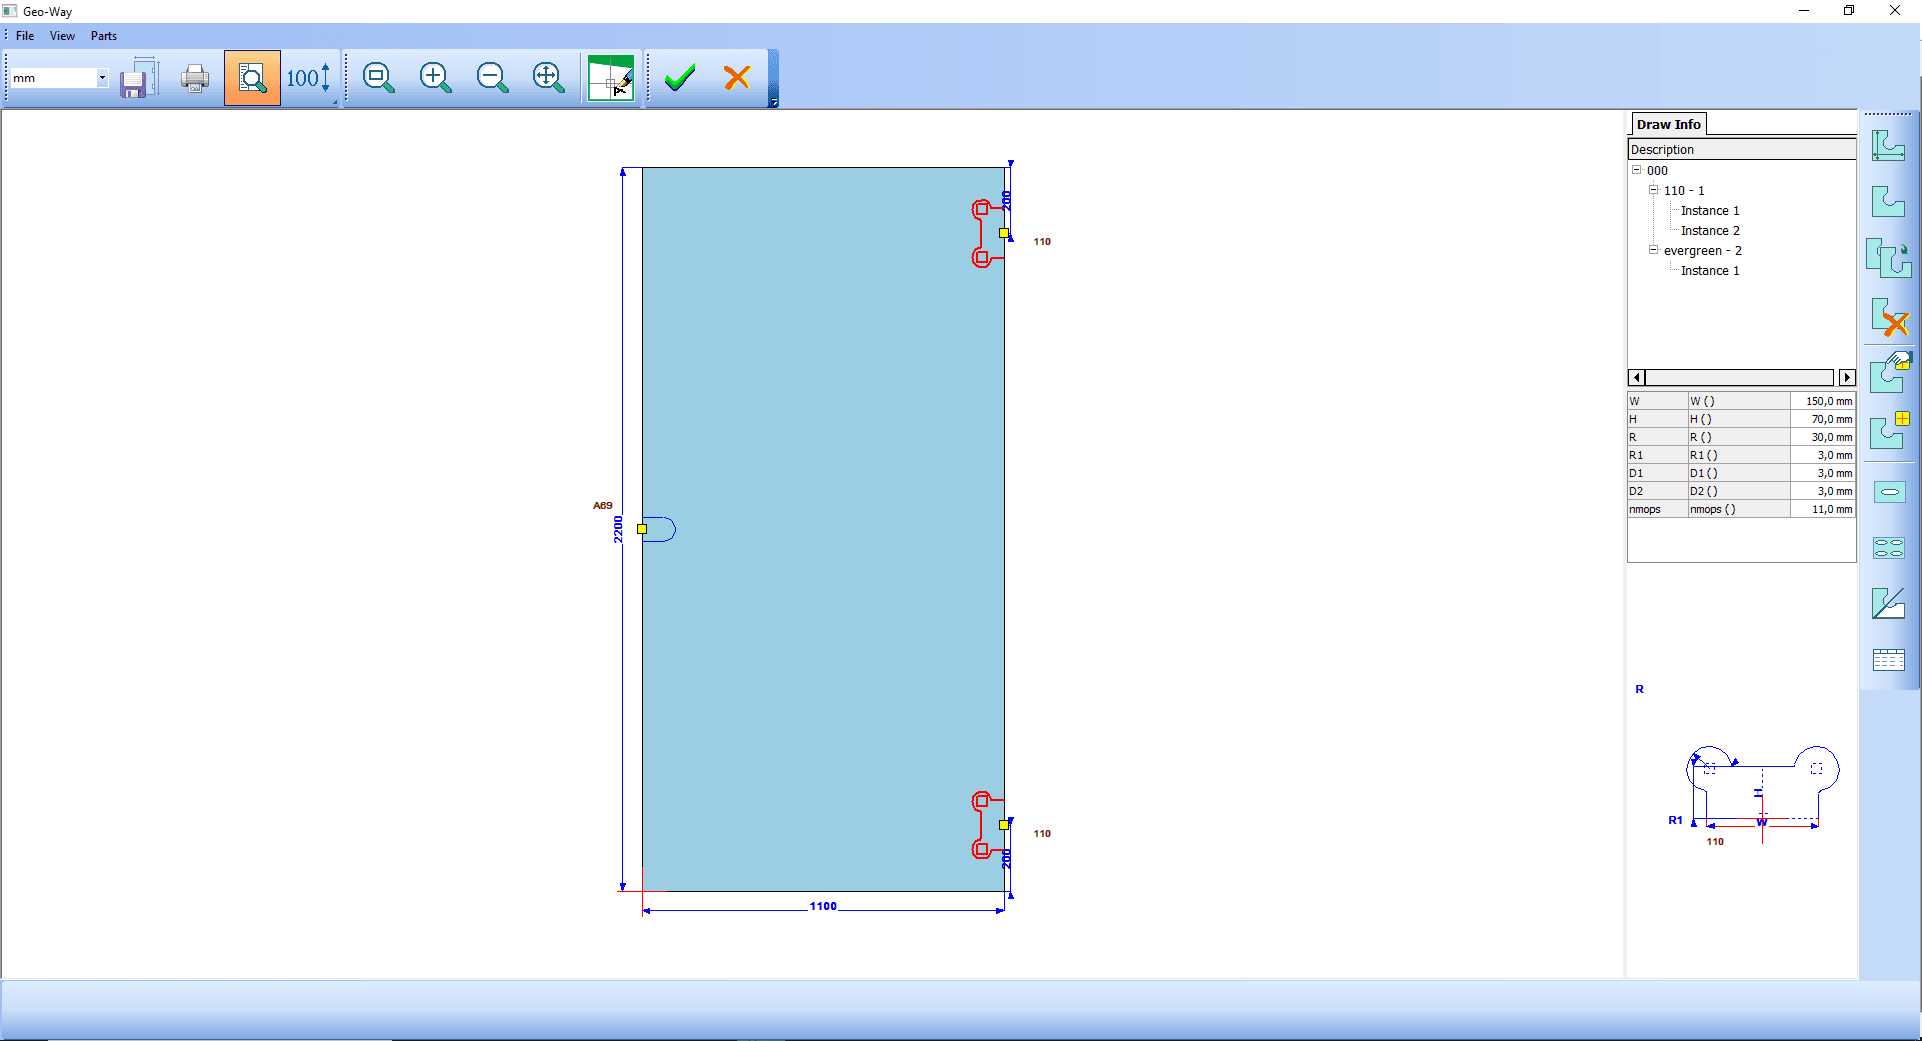This screenshot has height=1041, width=1922.
Task: Click the green sheet edit icon
Action: tap(611, 78)
